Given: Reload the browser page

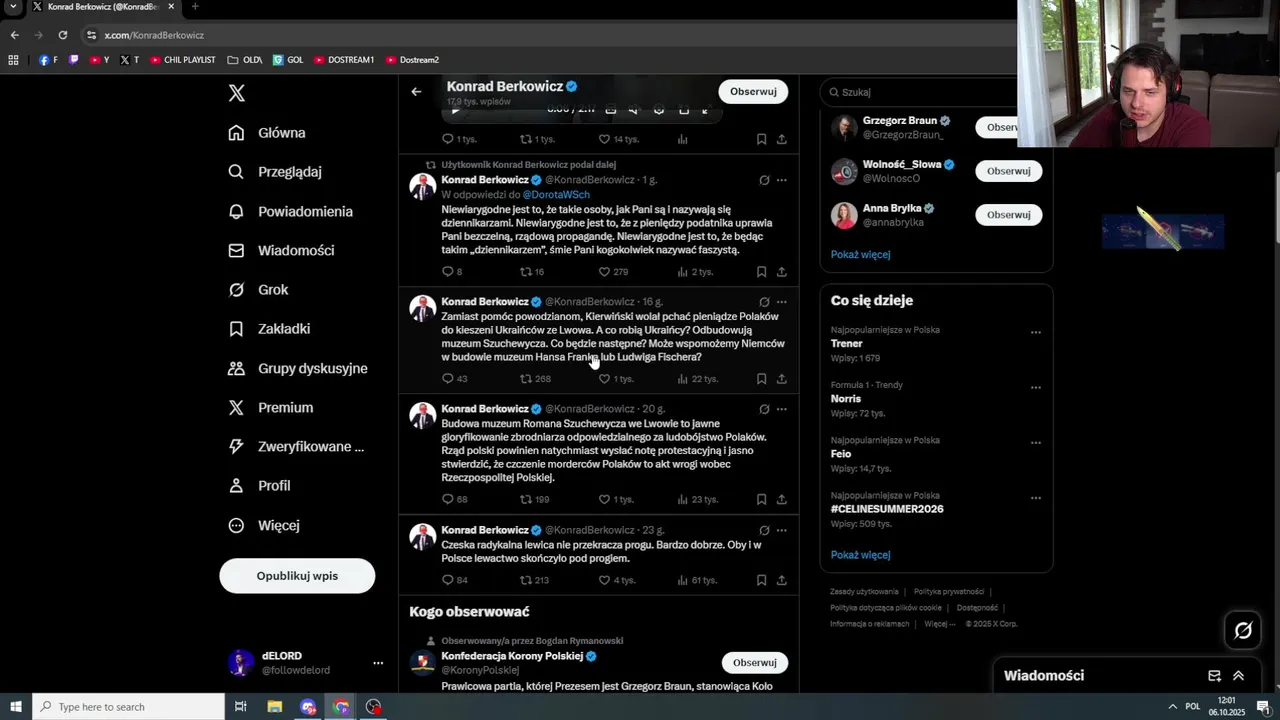Looking at the screenshot, I should pyautogui.click(x=62, y=35).
